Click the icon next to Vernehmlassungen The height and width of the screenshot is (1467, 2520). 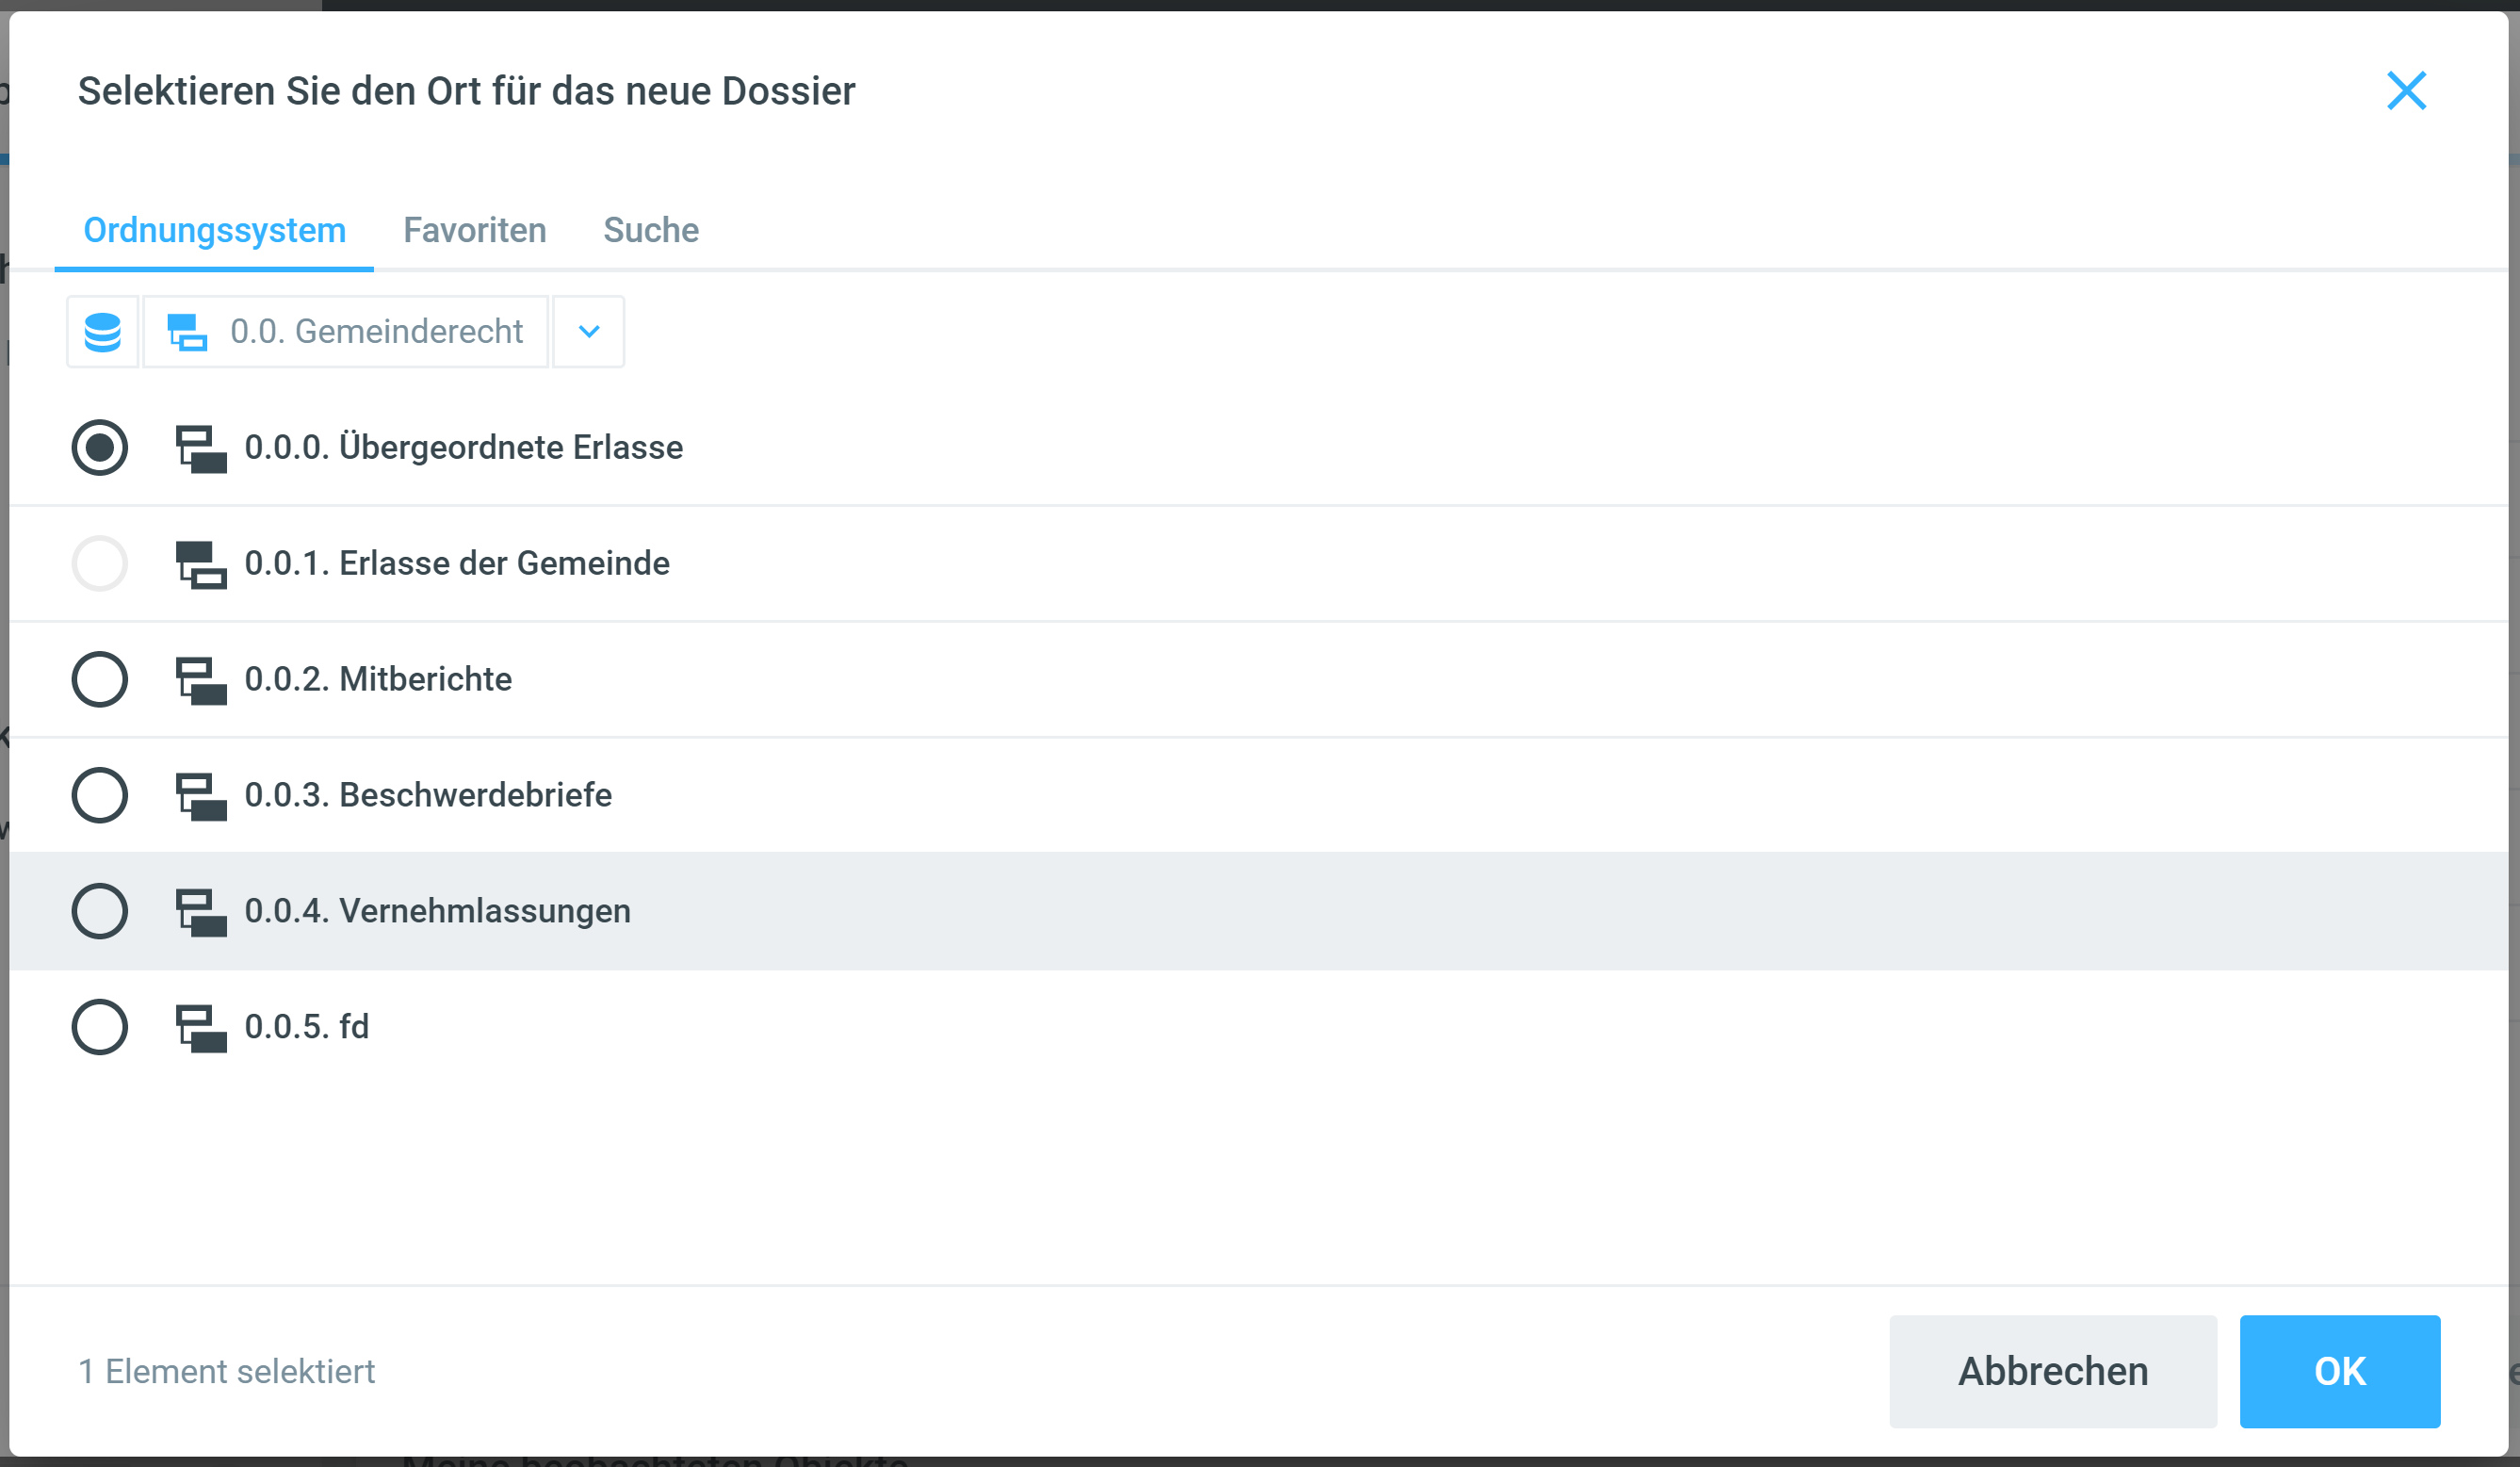pyautogui.click(x=201, y=912)
